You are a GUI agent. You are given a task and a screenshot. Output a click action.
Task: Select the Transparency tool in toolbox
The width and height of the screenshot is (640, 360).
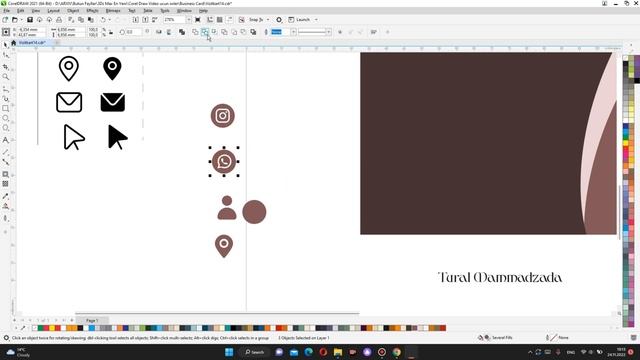[x=6, y=184]
